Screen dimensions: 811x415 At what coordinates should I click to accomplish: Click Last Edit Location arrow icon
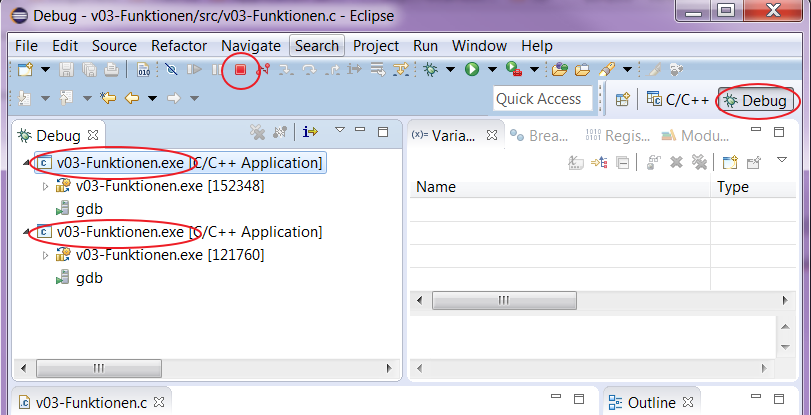(108, 98)
